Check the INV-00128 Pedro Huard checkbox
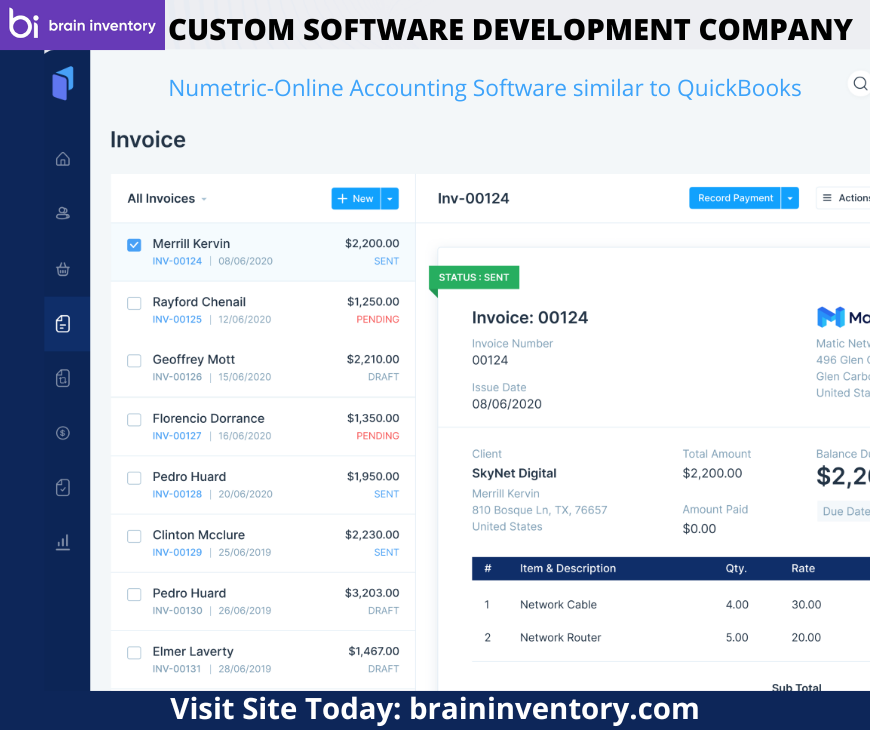Viewport: 870px width, 730px height. [134, 478]
